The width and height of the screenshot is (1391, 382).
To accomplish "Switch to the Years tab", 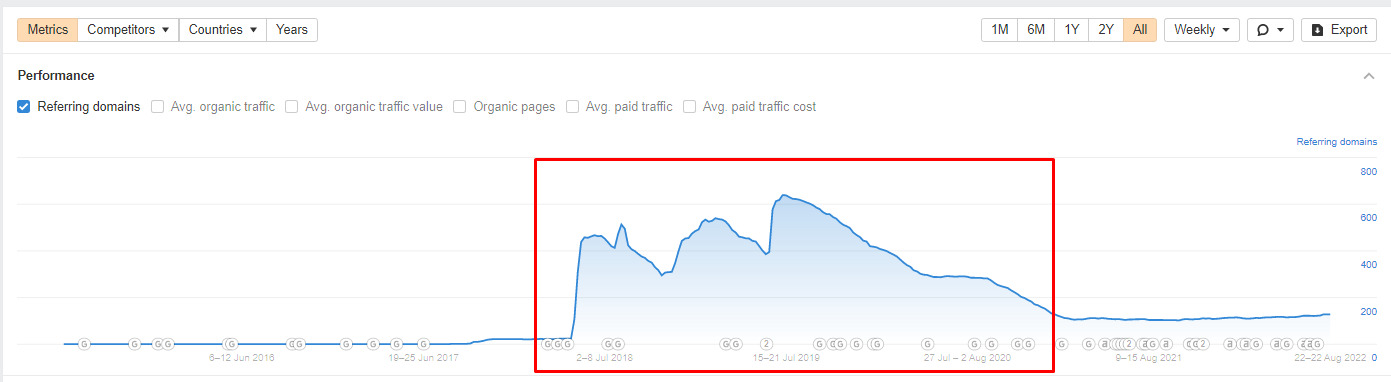I will [x=292, y=30].
